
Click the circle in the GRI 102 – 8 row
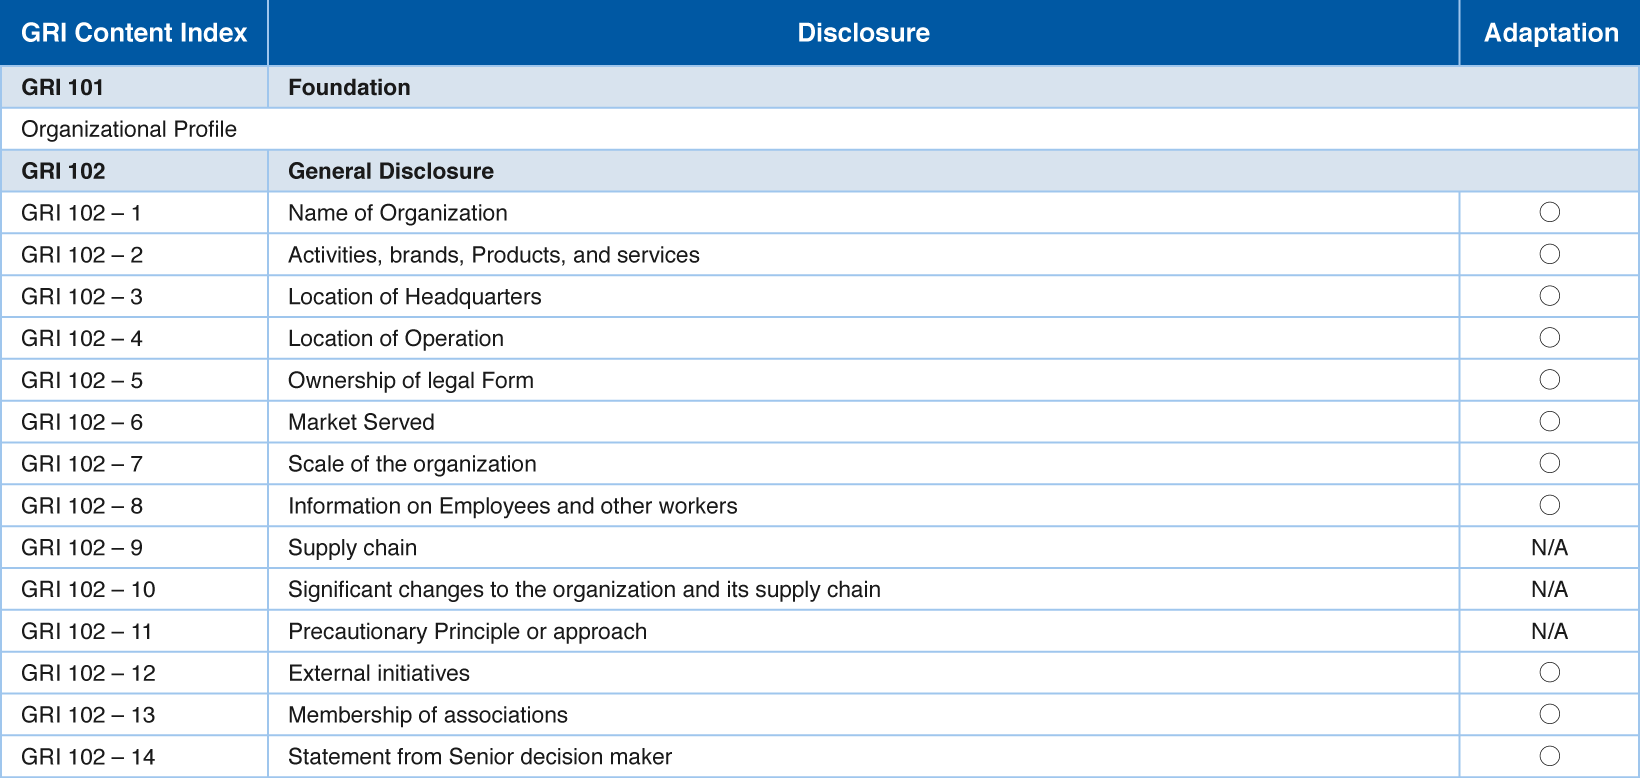coord(1550,505)
